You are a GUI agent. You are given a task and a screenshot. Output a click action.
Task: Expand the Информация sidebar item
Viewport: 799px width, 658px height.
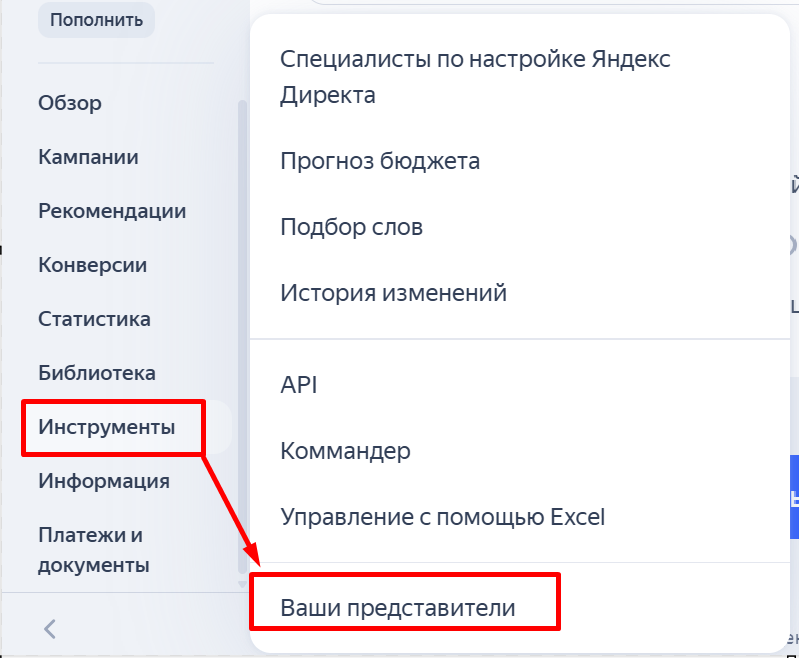(104, 481)
